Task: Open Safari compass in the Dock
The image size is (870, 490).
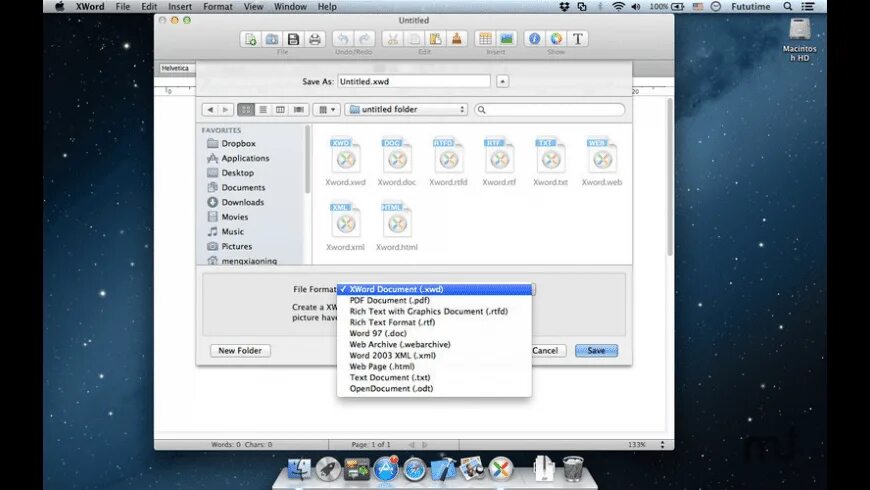Action: tap(414, 469)
